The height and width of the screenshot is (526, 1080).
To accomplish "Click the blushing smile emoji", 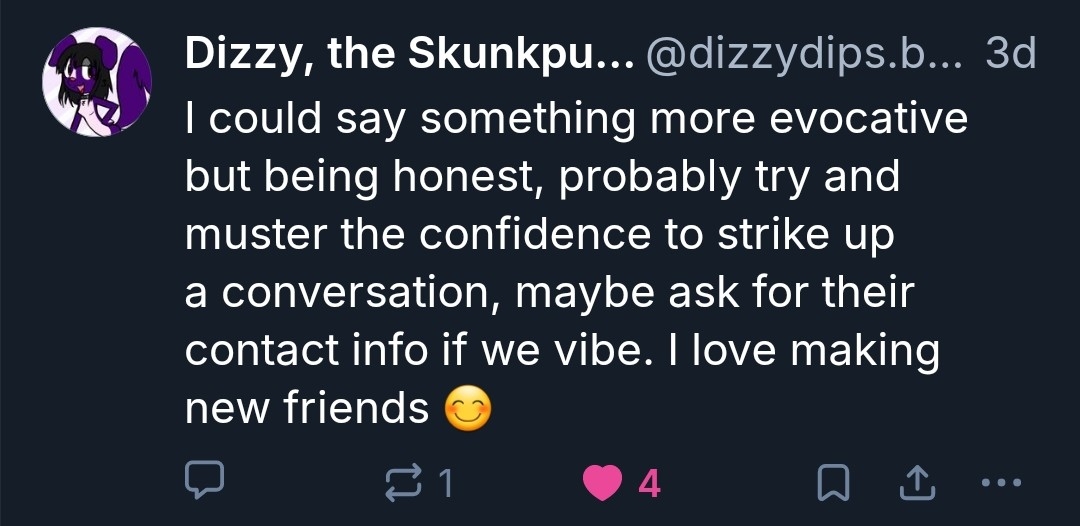I will 469,409.
